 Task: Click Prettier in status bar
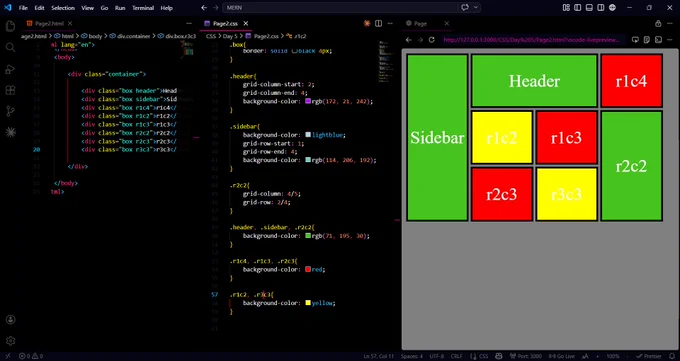[648, 356]
